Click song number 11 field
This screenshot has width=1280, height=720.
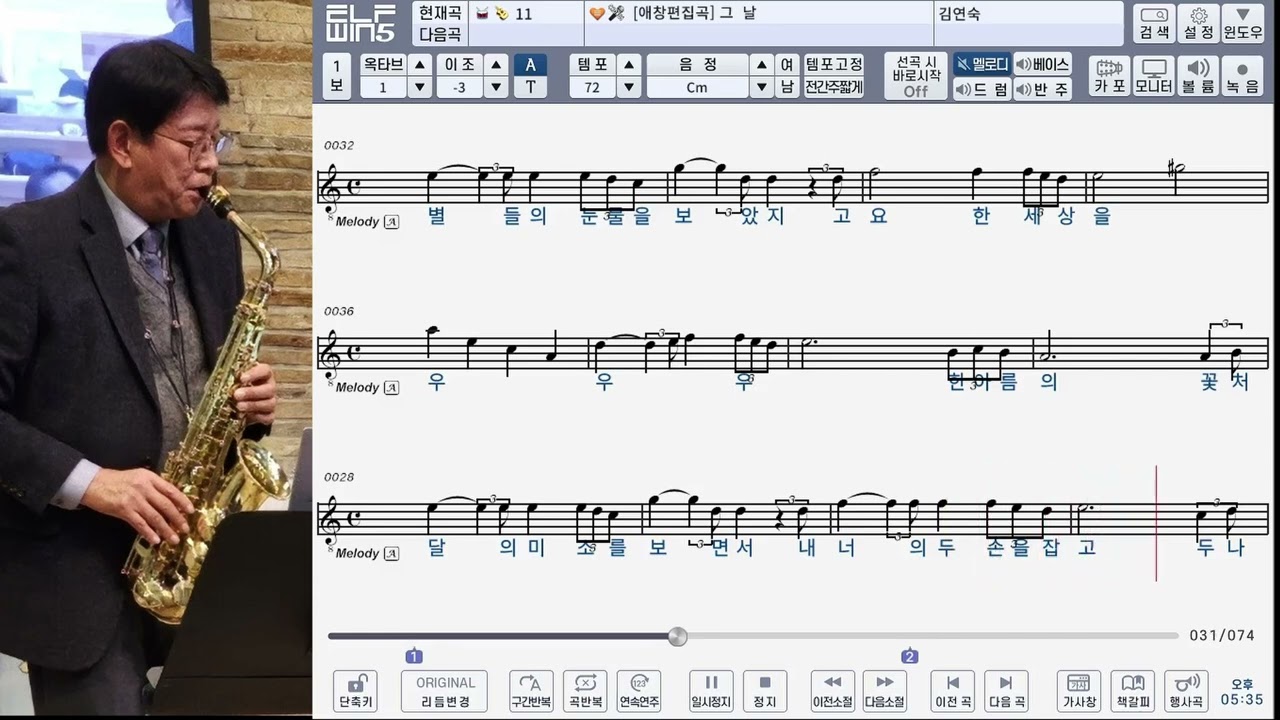coord(526,13)
